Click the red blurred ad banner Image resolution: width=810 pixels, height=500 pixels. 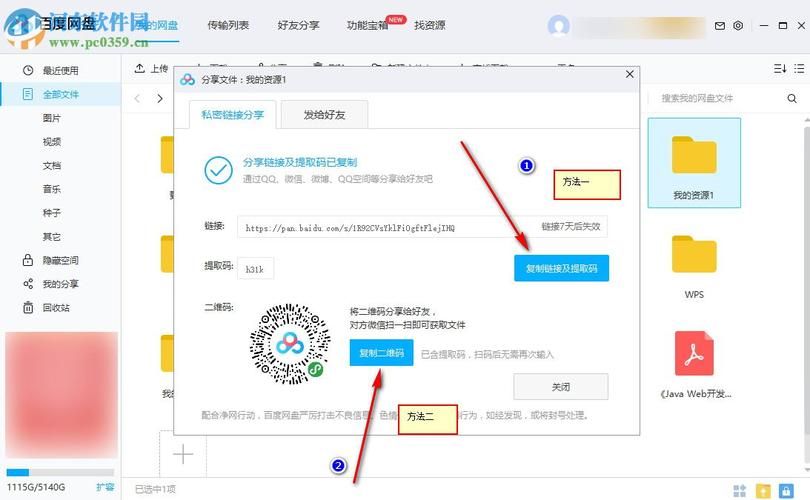(x=61, y=396)
